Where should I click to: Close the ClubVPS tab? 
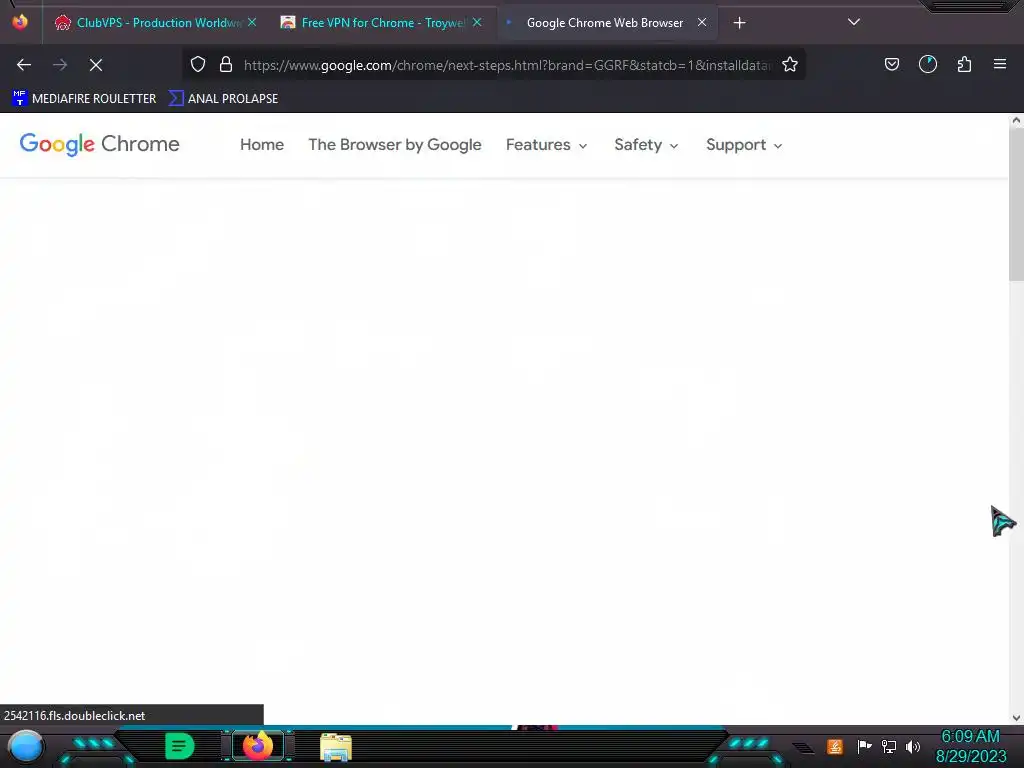pyautogui.click(x=252, y=22)
